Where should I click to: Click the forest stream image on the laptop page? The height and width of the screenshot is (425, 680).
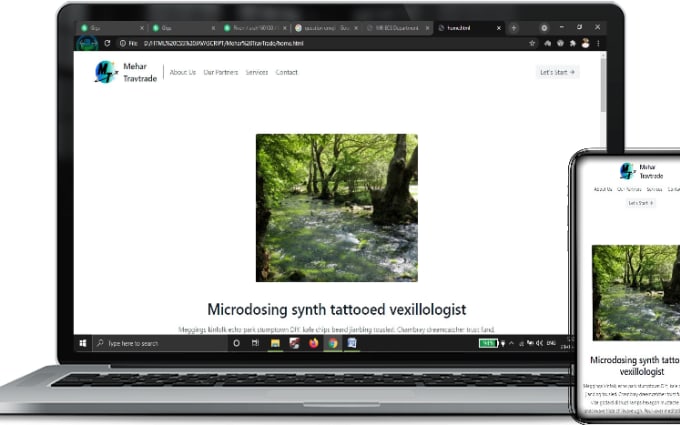pos(337,208)
